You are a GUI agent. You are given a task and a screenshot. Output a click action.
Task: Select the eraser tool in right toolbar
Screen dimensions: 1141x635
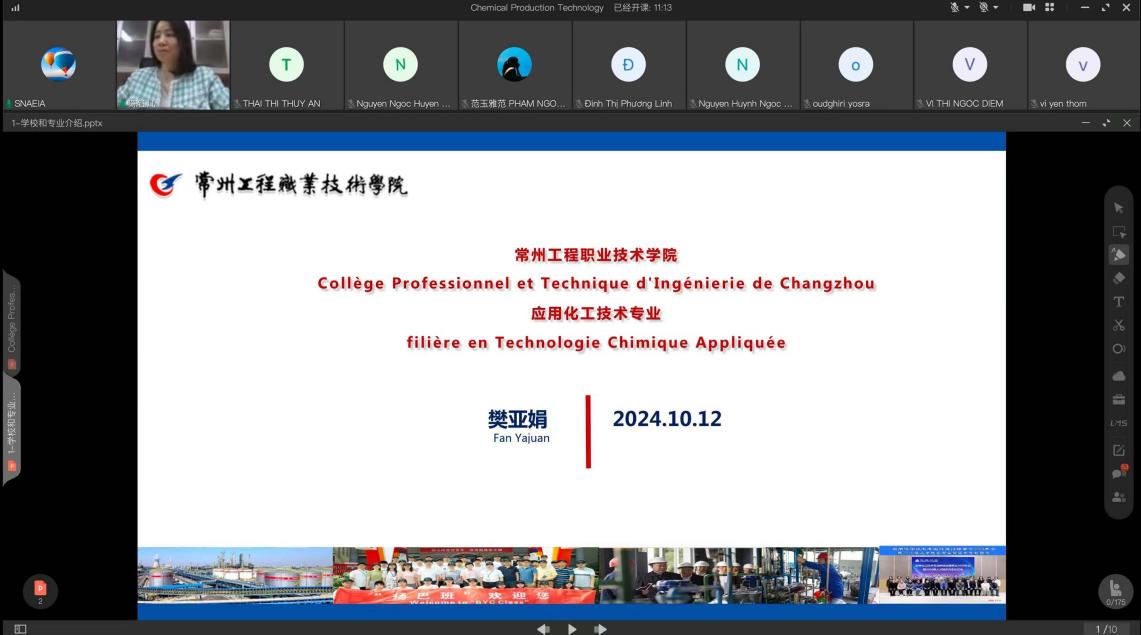point(1119,278)
